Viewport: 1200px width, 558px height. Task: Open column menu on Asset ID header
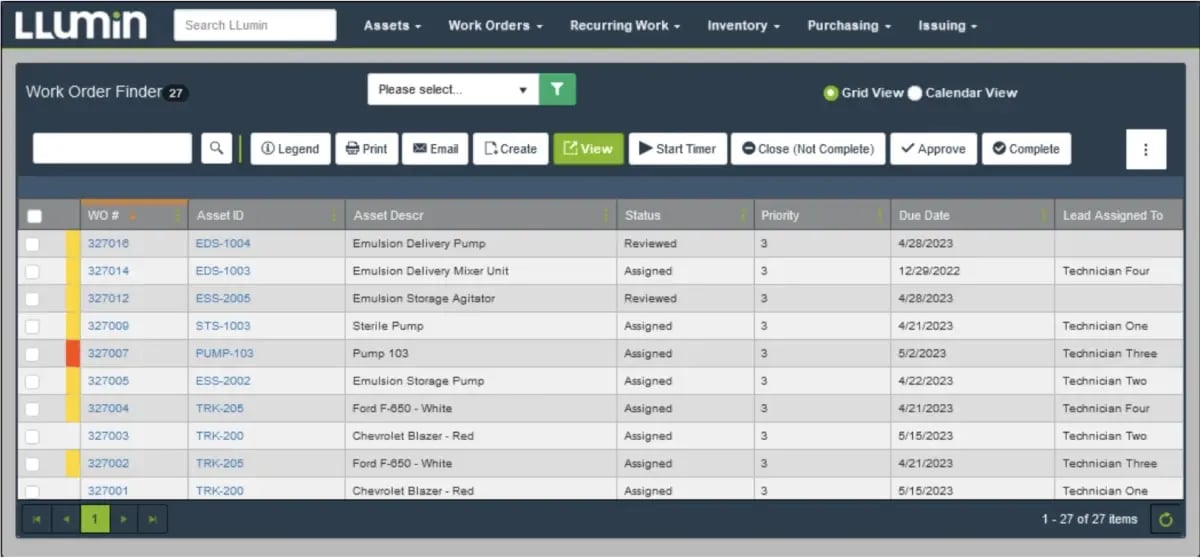click(334, 215)
